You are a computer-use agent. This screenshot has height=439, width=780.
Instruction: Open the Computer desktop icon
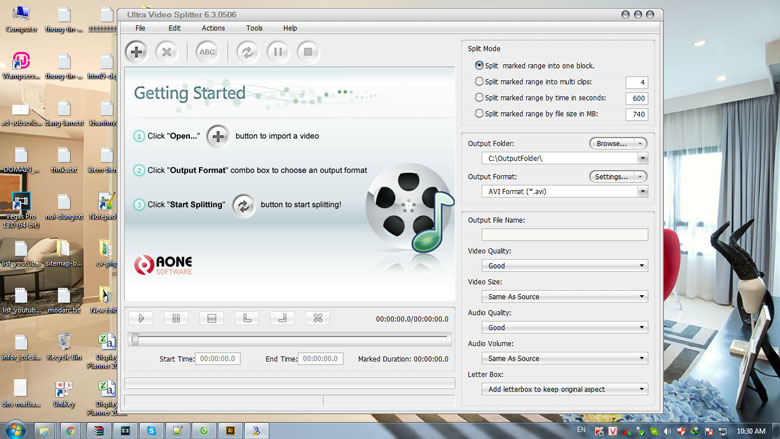pyautogui.click(x=21, y=20)
